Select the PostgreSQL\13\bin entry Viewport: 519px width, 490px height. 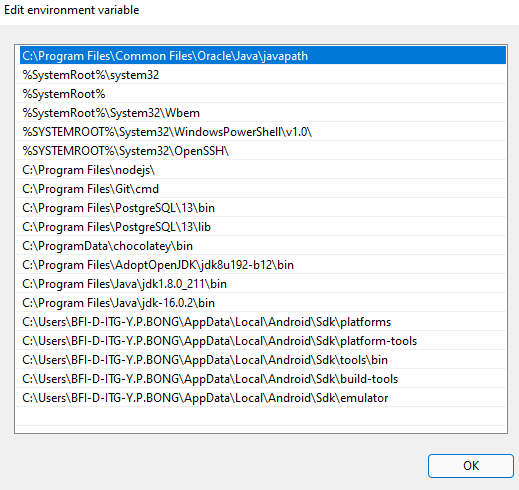tap(263, 208)
